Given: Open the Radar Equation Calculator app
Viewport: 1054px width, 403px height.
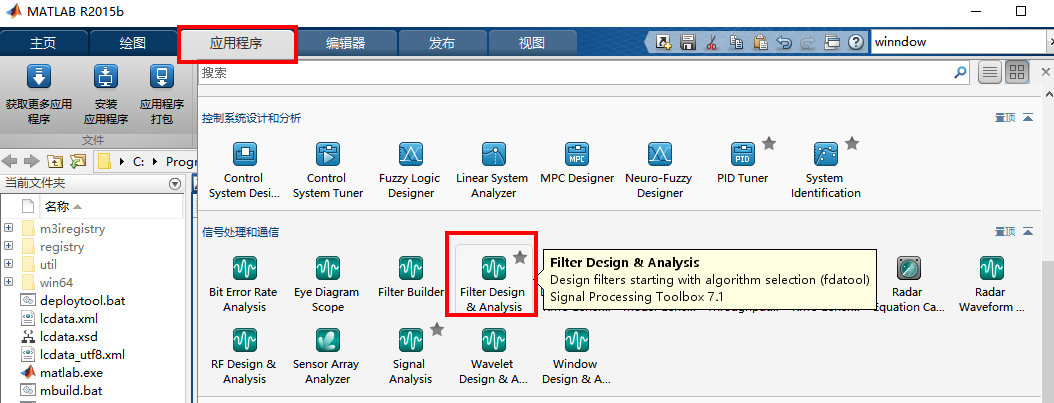Looking at the screenshot, I should point(909,284).
